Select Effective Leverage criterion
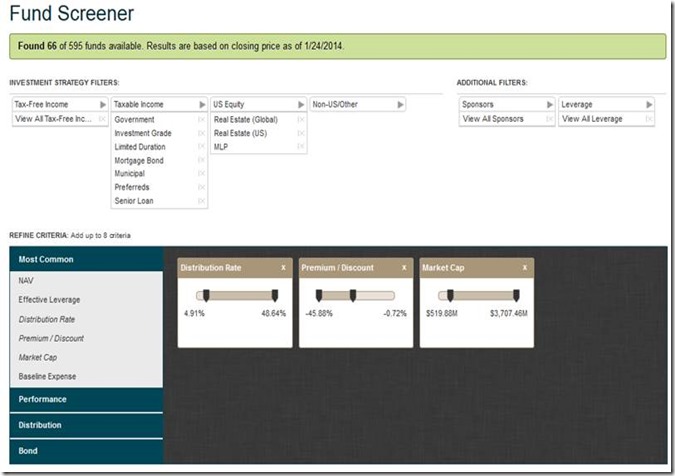This screenshot has height=476, width=675. 49,300
